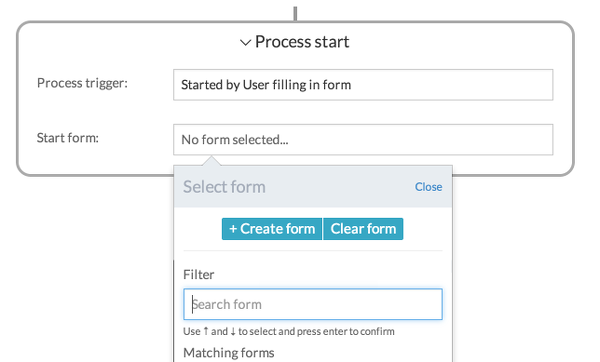Screen dimensions: 600x362
Task: Click the Matching forms heading
Action: (x=229, y=352)
